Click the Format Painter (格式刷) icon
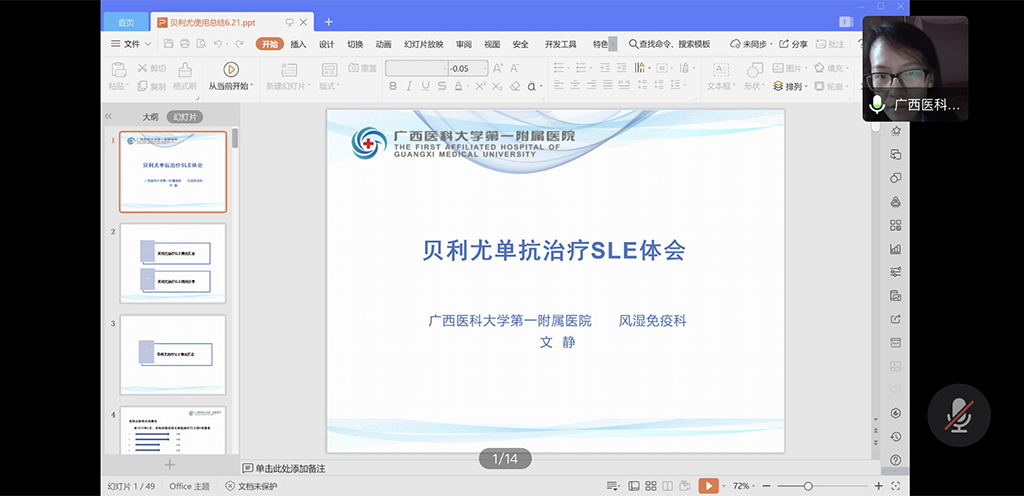Image resolution: width=1024 pixels, height=496 pixels. pos(185,69)
